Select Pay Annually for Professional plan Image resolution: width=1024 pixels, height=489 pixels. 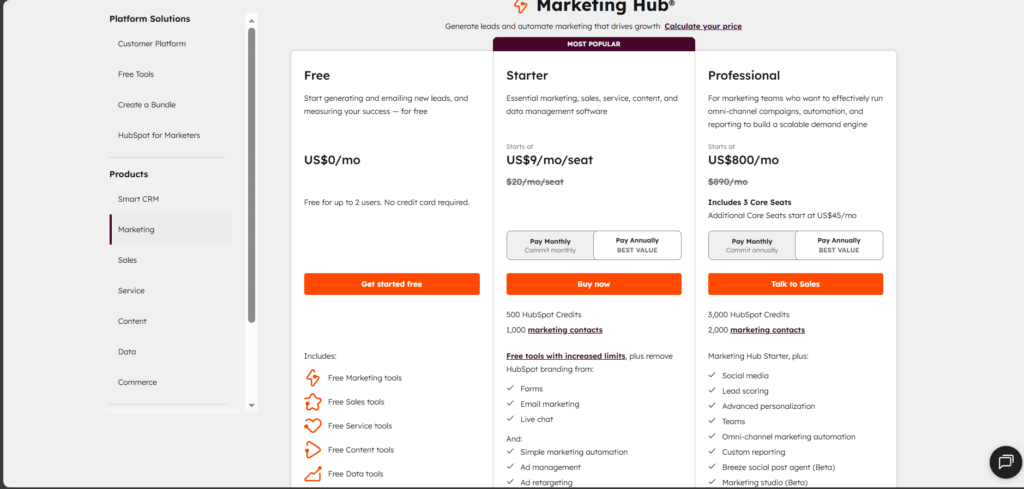(x=839, y=245)
